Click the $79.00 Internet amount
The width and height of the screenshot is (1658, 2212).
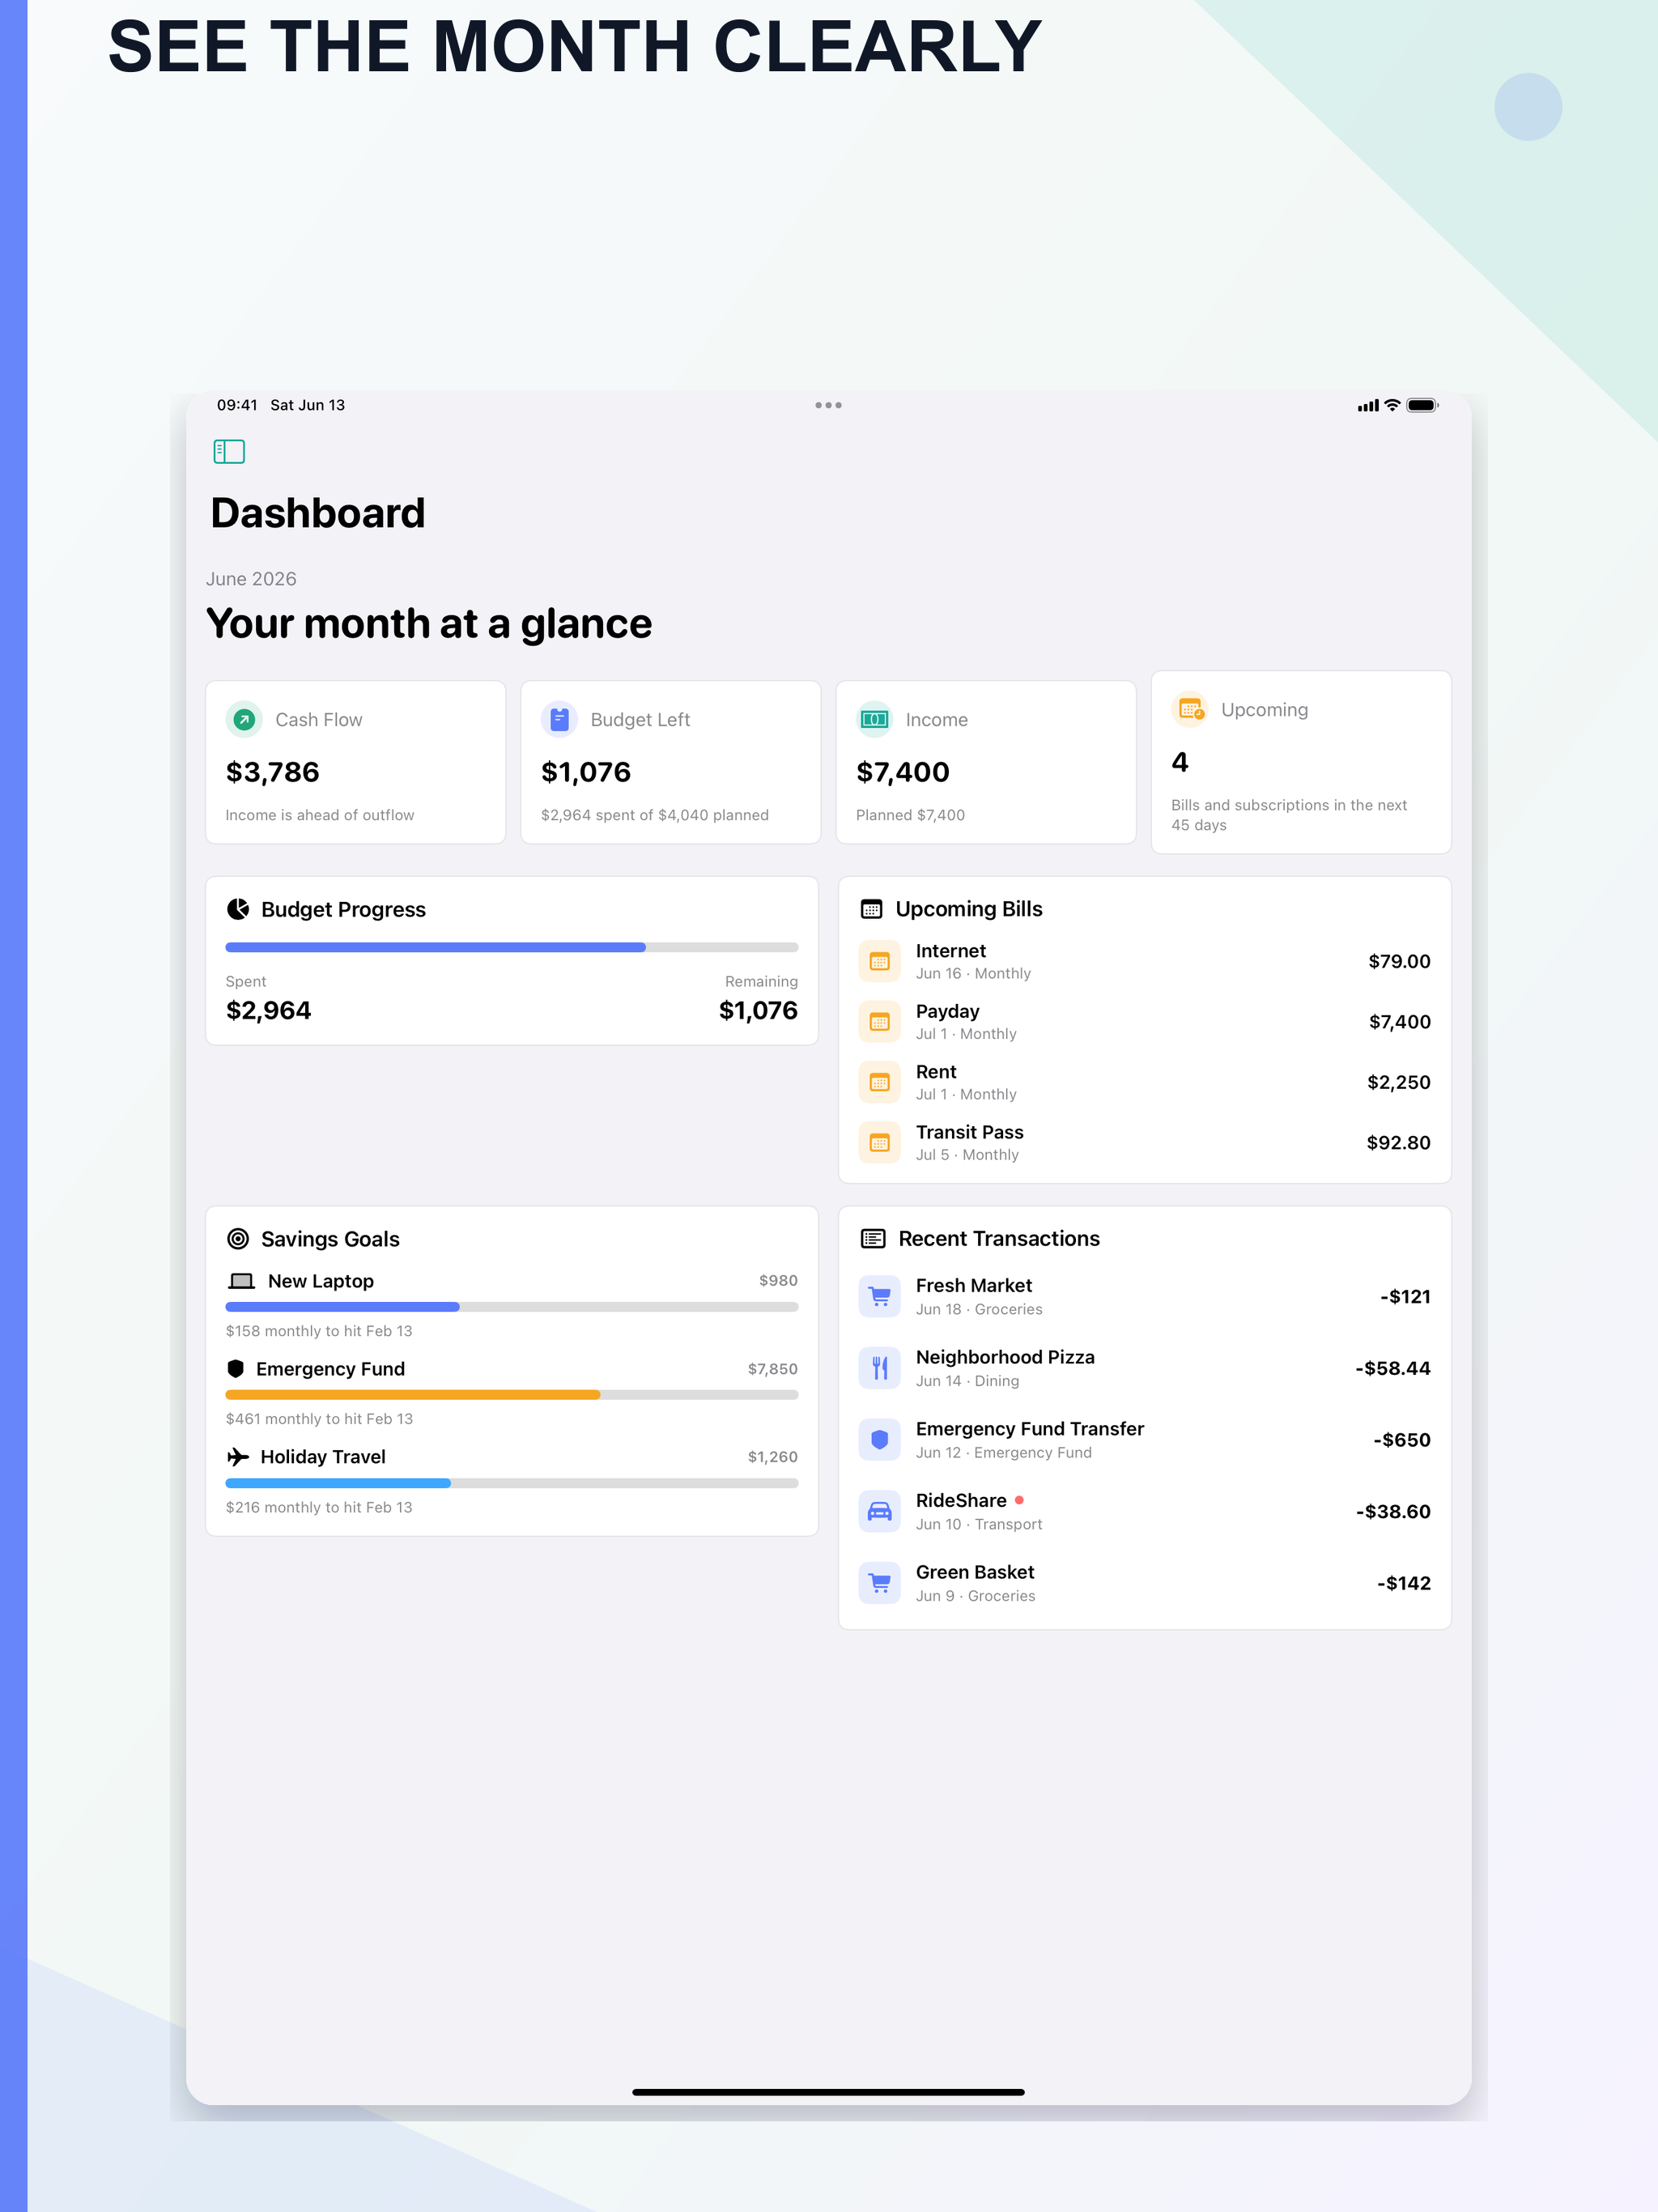(1399, 961)
